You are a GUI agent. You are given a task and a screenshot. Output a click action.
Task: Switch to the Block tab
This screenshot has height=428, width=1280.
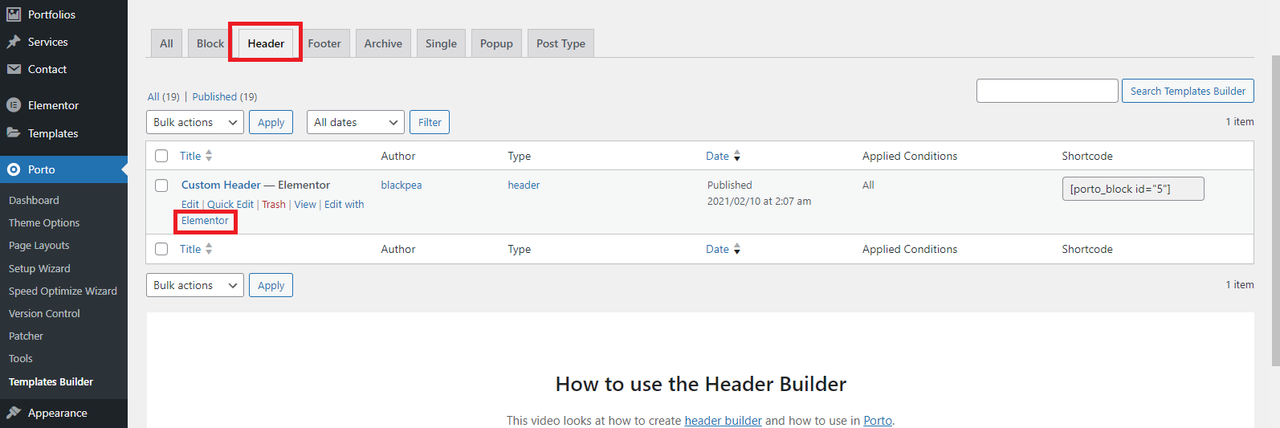point(210,43)
